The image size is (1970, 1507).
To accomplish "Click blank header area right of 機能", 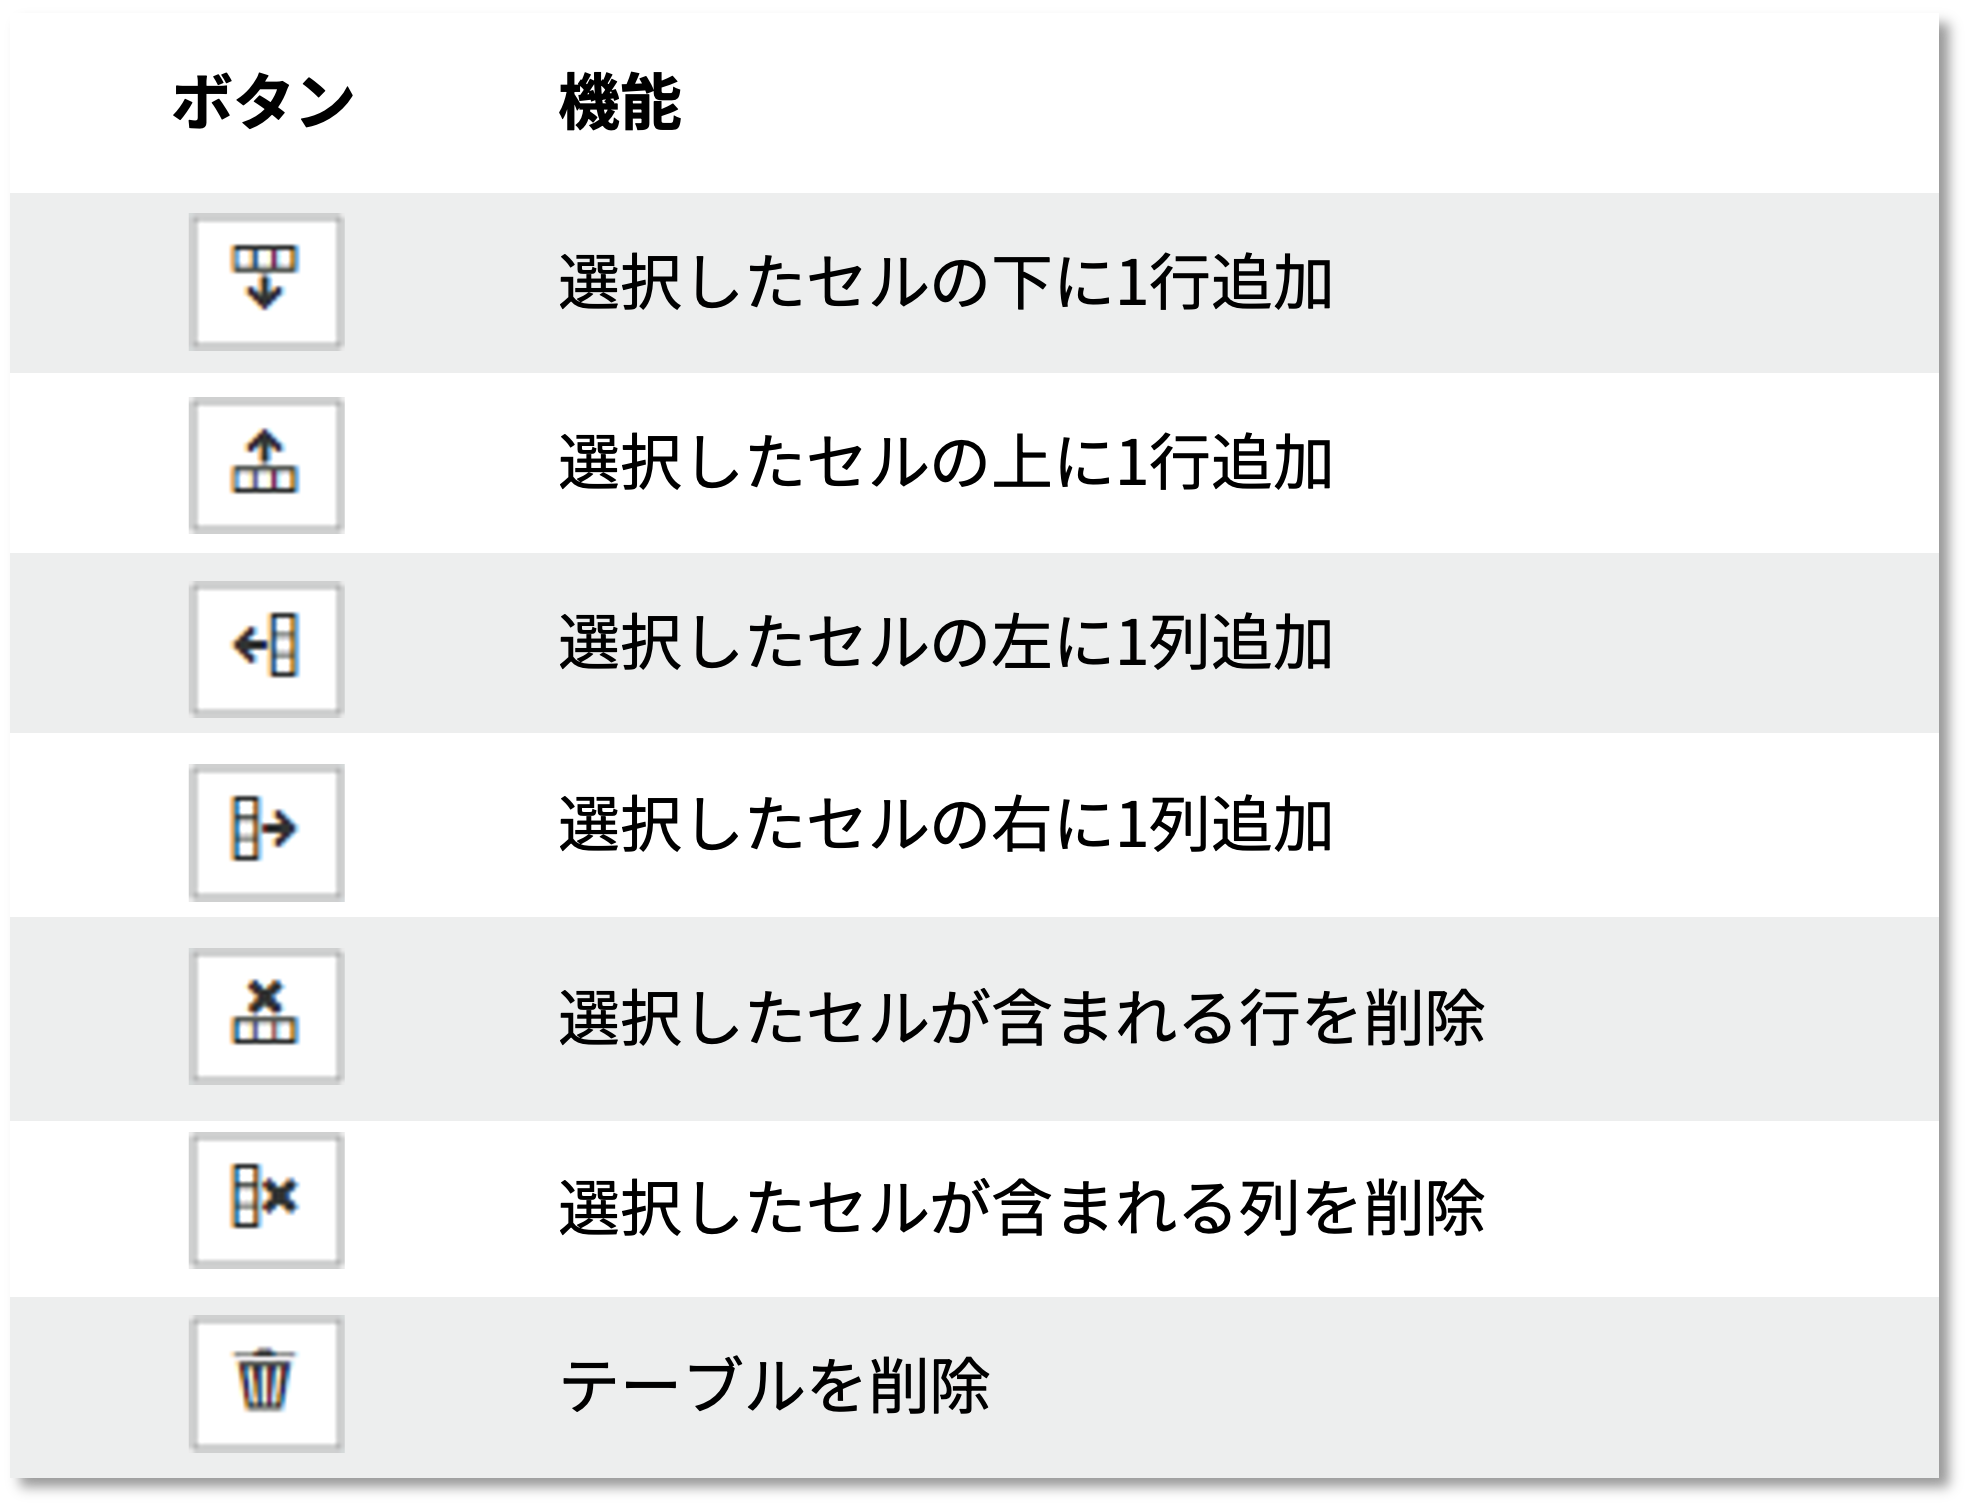I will (x=1300, y=102).
